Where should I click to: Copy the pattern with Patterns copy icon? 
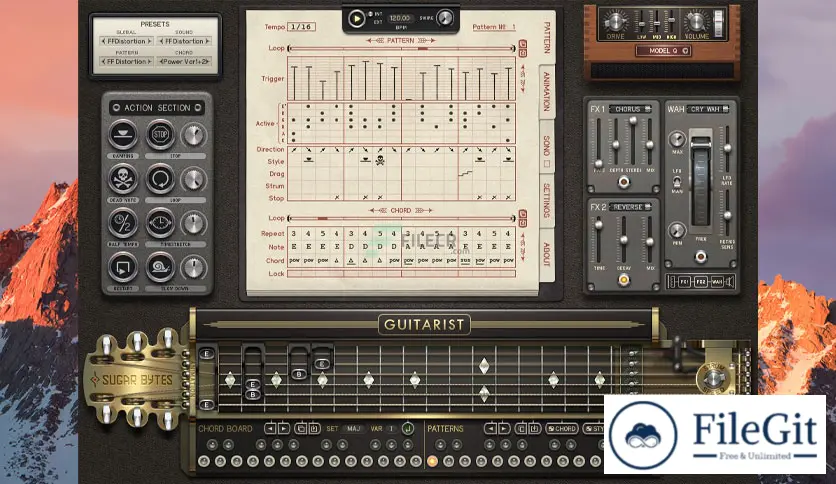coord(521,428)
